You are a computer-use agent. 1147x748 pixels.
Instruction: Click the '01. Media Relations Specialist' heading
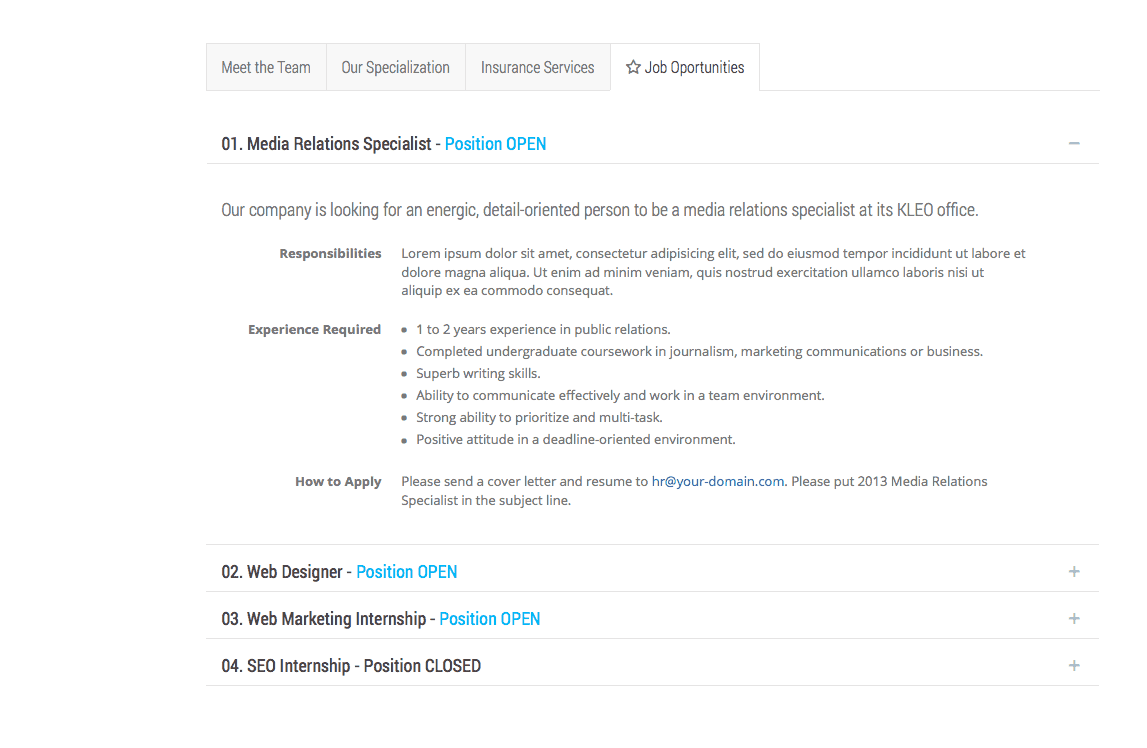coord(326,144)
